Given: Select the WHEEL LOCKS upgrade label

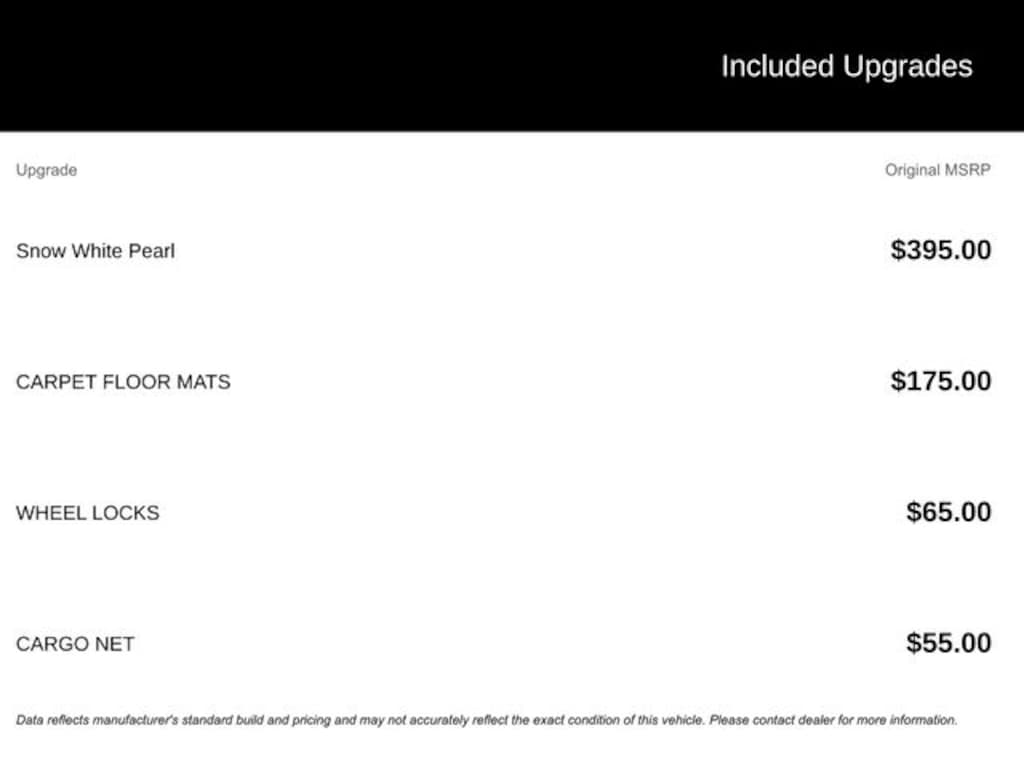Looking at the screenshot, I should coord(87,513).
